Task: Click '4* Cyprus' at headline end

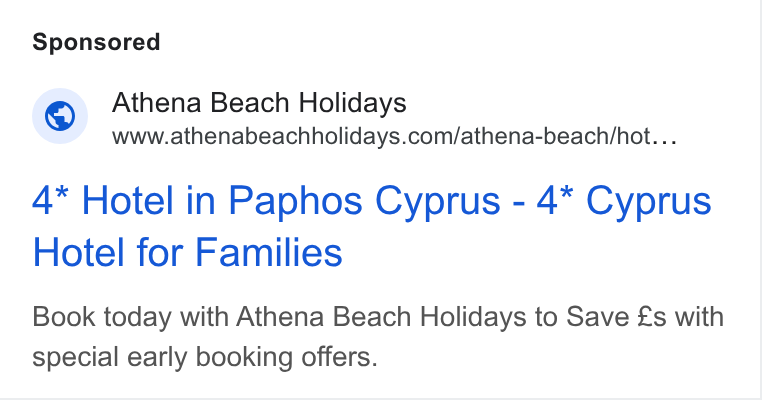Action: 624,201
